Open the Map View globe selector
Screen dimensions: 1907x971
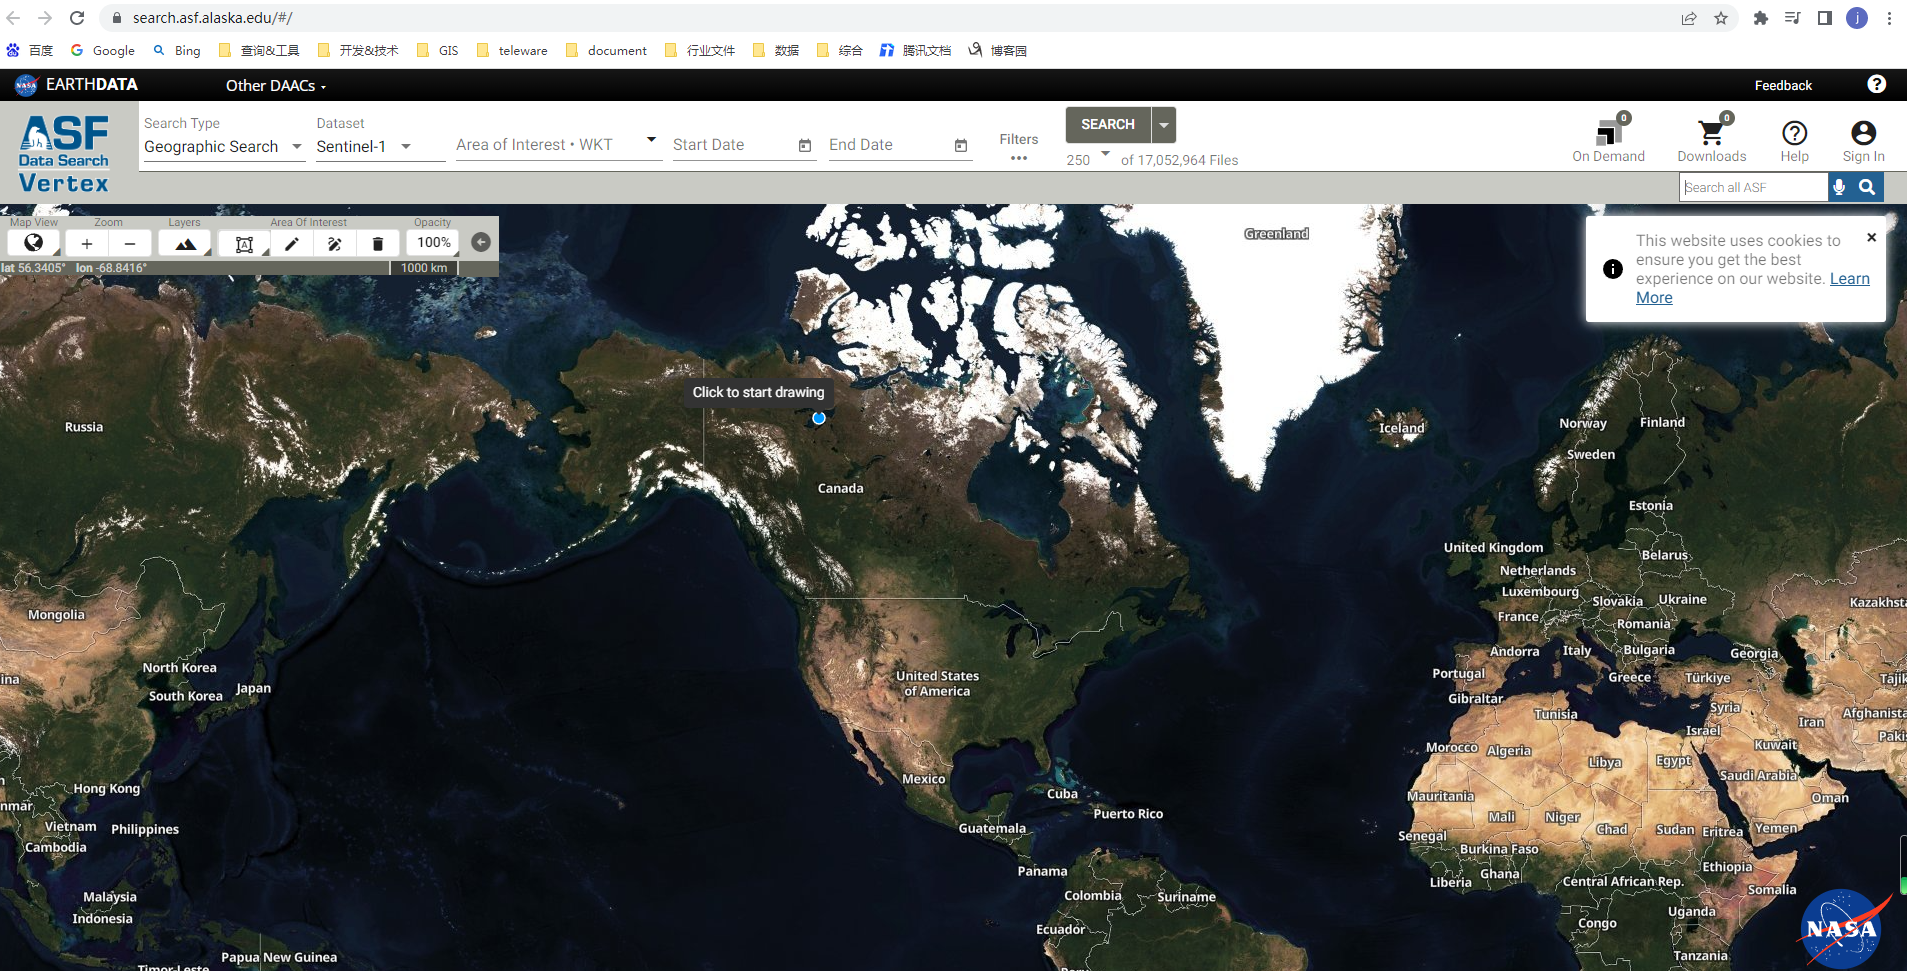pyautogui.click(x=34, y=243)
